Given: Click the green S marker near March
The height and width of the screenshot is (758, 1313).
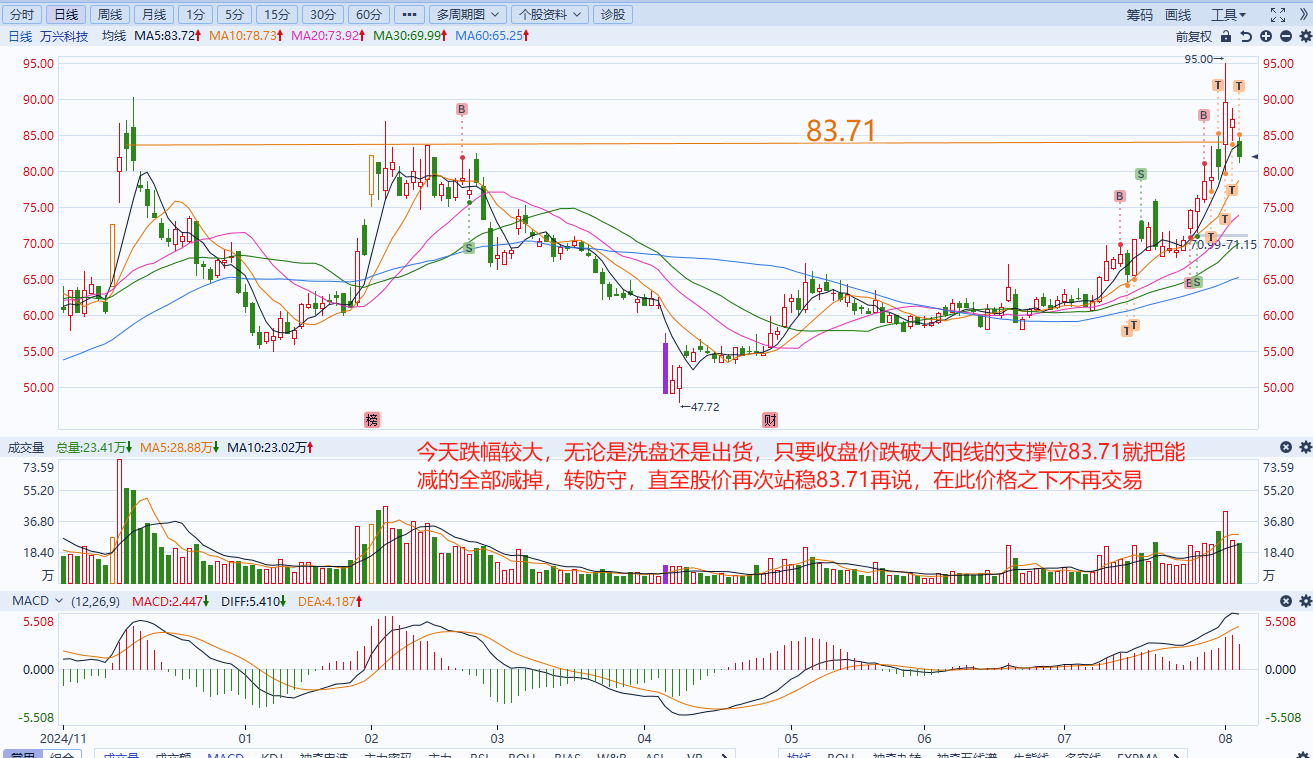Looking at the screenshot, I should [x=468, y=247].
